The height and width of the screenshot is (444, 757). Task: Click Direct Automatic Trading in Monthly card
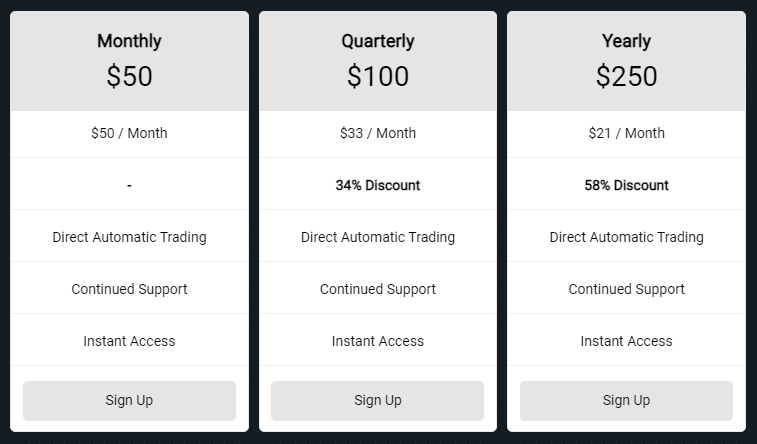click(129, 237)
